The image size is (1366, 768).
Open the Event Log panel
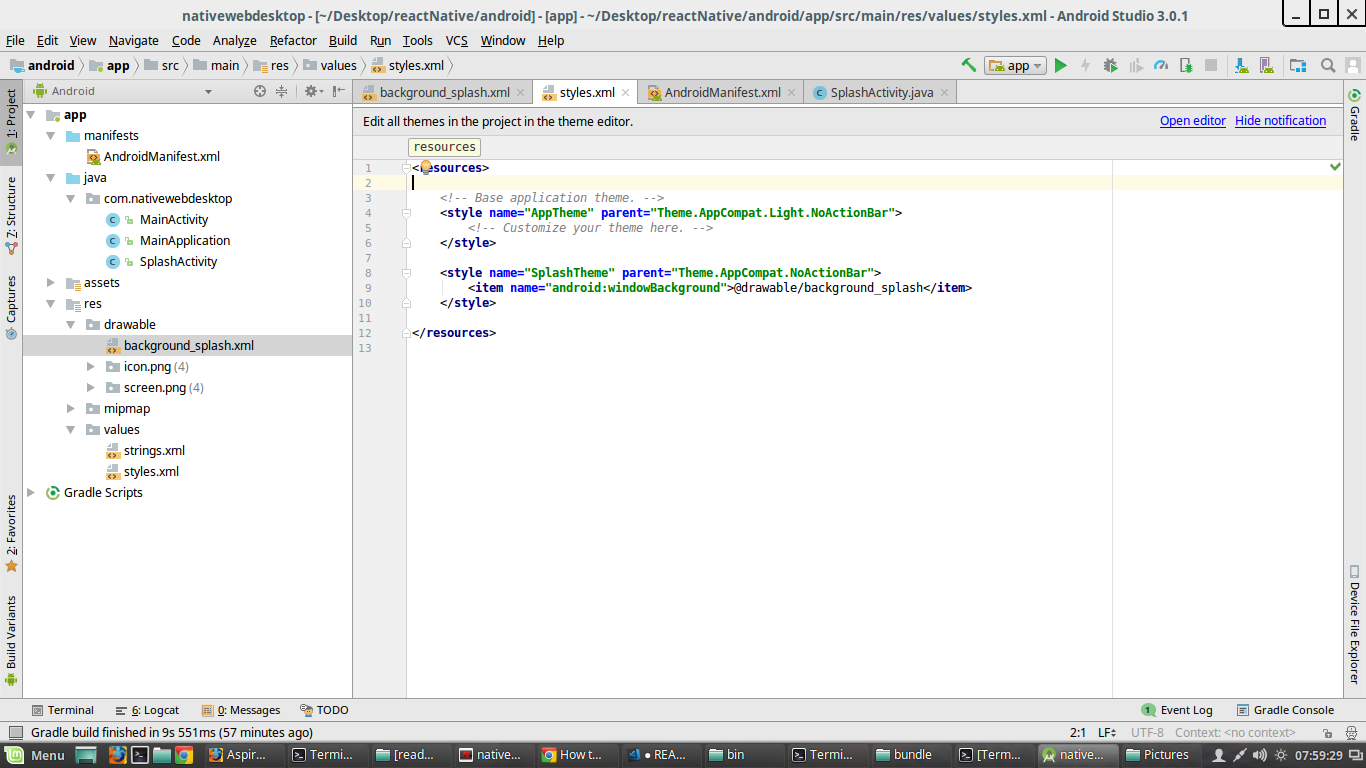pyautogui.click(x=1177, y=710)
